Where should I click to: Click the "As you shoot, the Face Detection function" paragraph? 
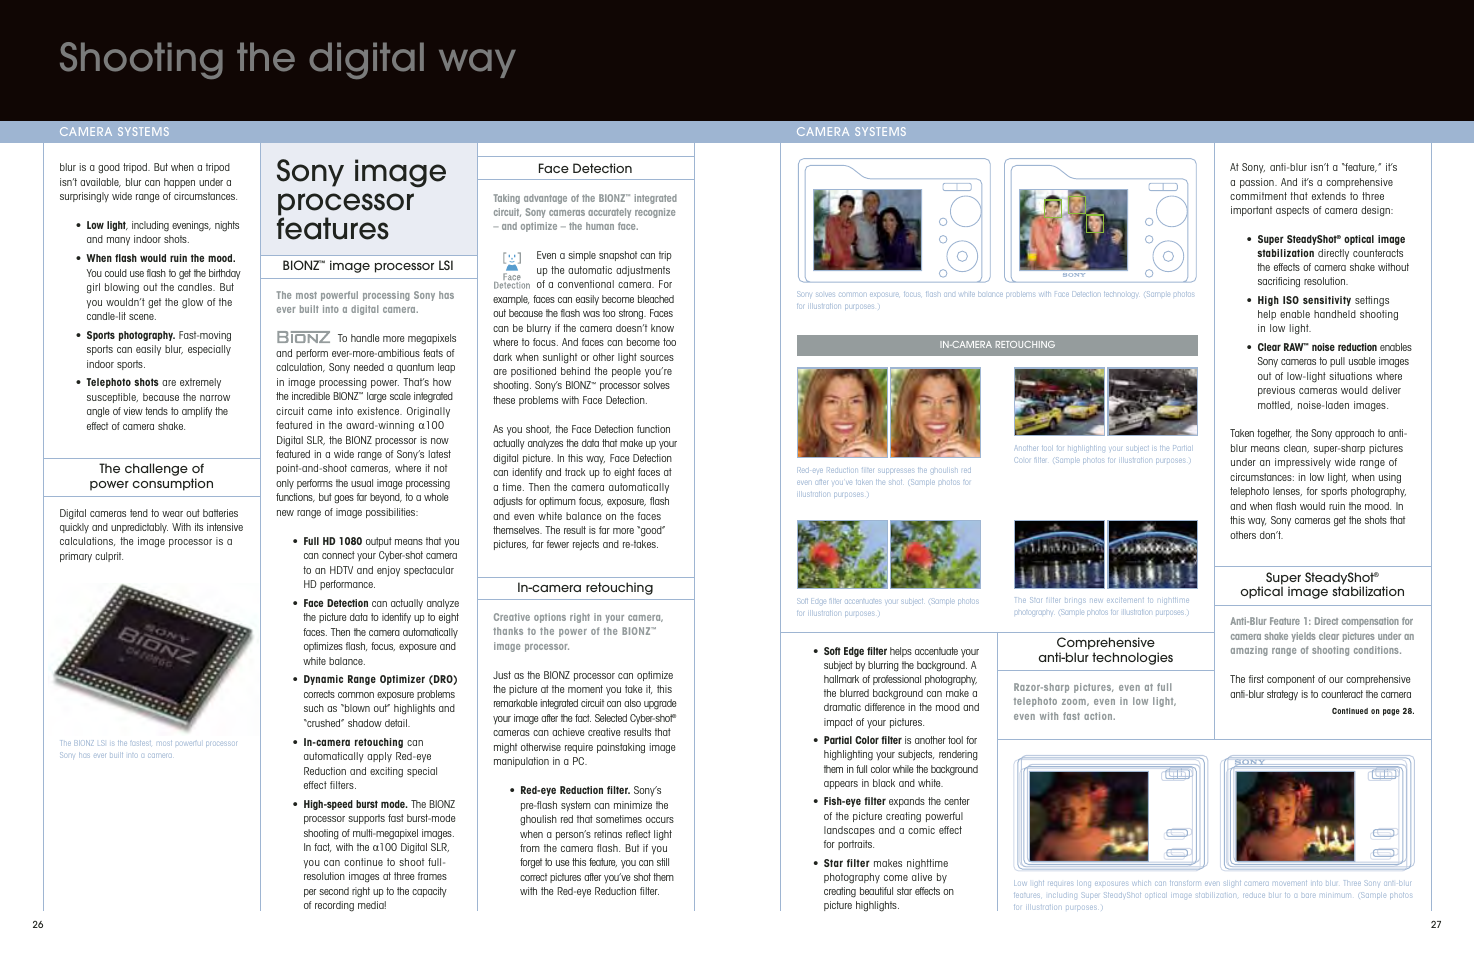[585, 487]
